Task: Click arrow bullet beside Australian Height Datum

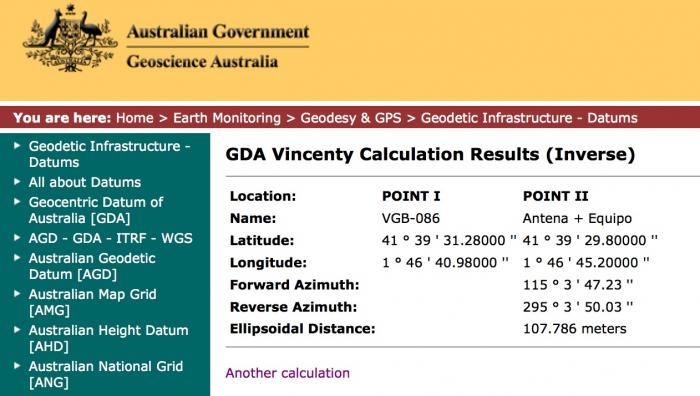Action: click(x=17, y=330)
